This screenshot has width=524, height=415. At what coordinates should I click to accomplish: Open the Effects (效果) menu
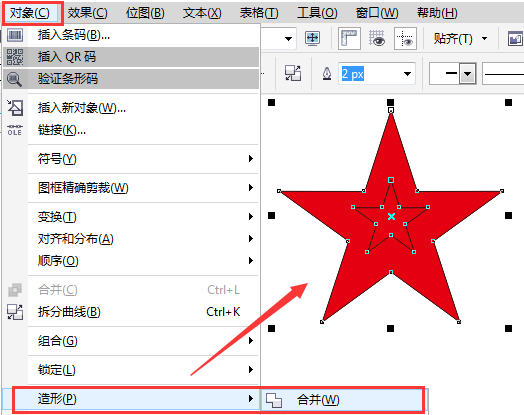click(x=88, y=13)
